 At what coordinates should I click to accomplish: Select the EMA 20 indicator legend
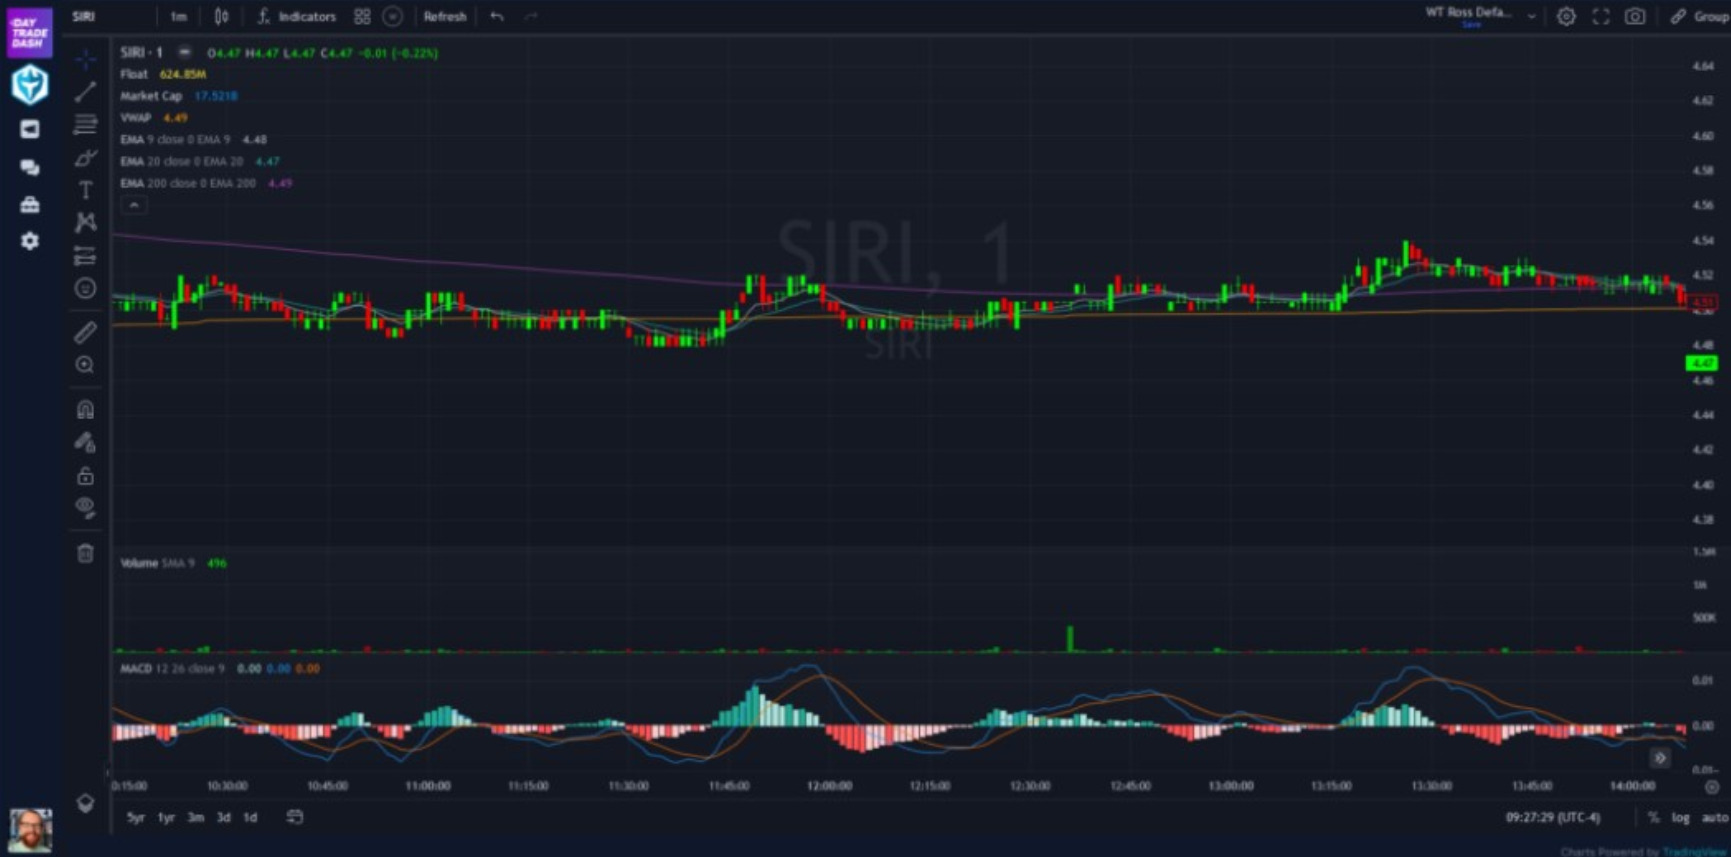(x=200, y=161)
